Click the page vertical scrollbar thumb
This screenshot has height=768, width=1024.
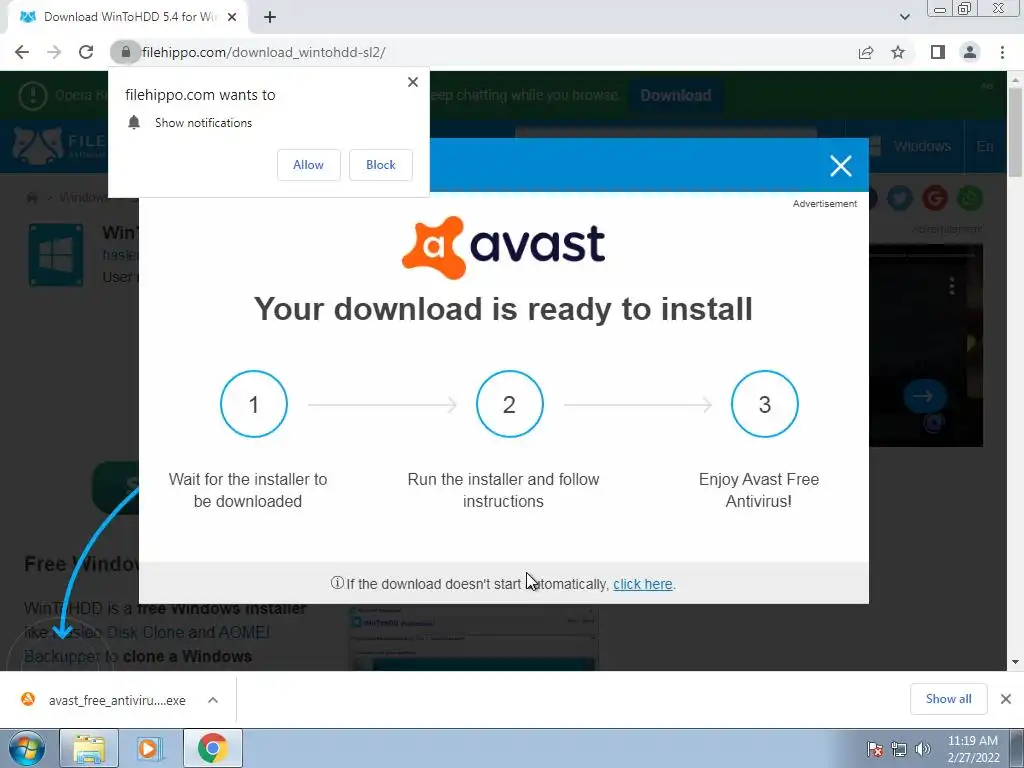point(1015,131)
